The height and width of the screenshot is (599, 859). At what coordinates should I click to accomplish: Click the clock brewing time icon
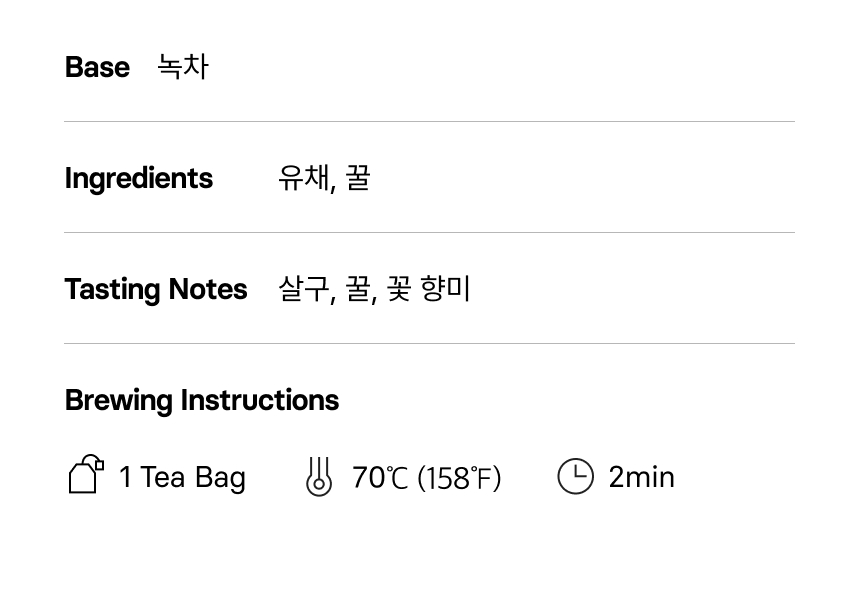coord(575,476)
